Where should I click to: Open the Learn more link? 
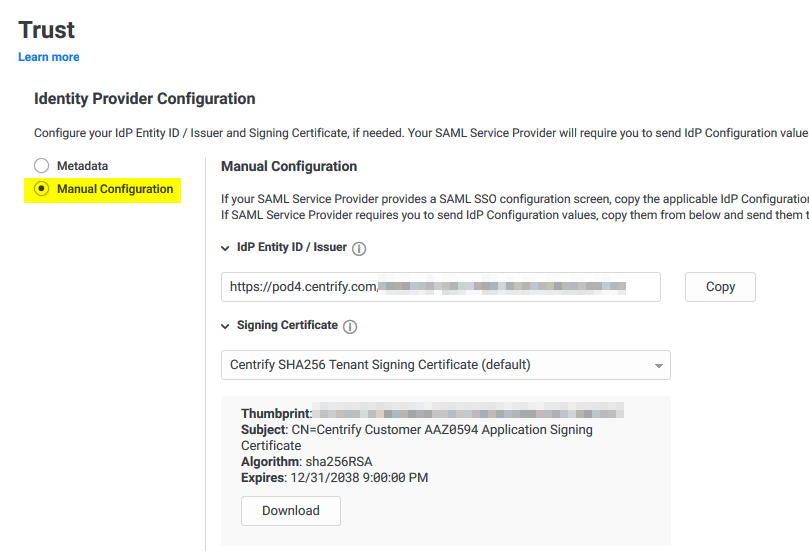(x=49, y=57)
